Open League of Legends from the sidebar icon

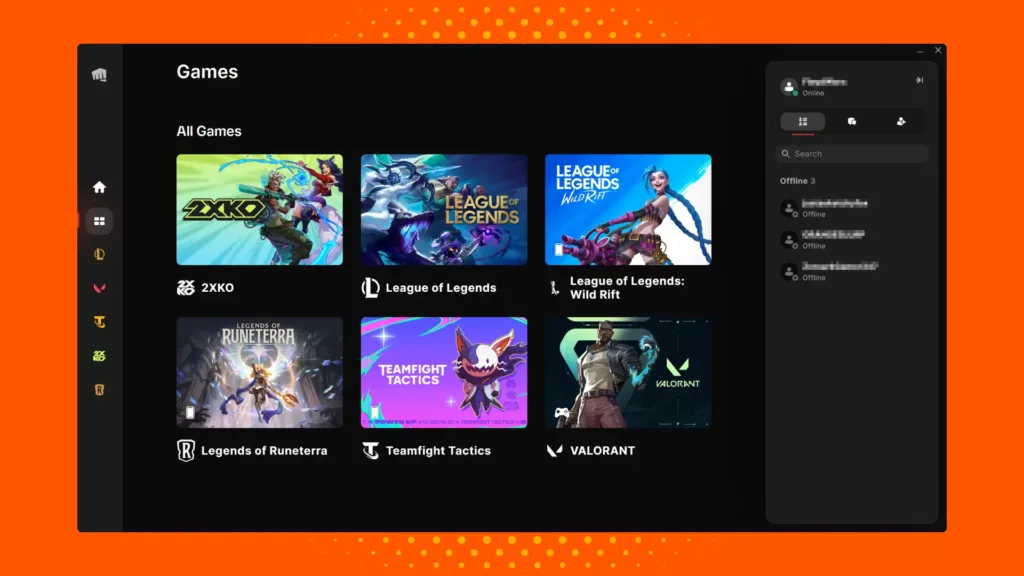tap(99, 254)
